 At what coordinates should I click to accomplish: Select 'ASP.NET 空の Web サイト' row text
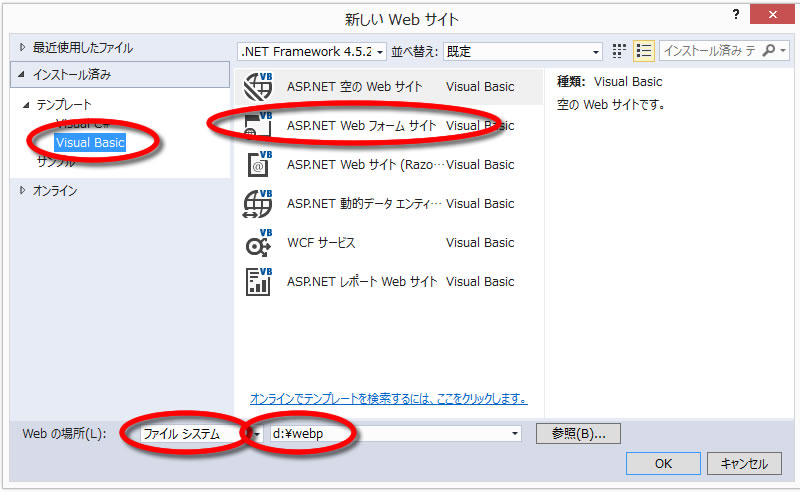[x=355, y=87]
